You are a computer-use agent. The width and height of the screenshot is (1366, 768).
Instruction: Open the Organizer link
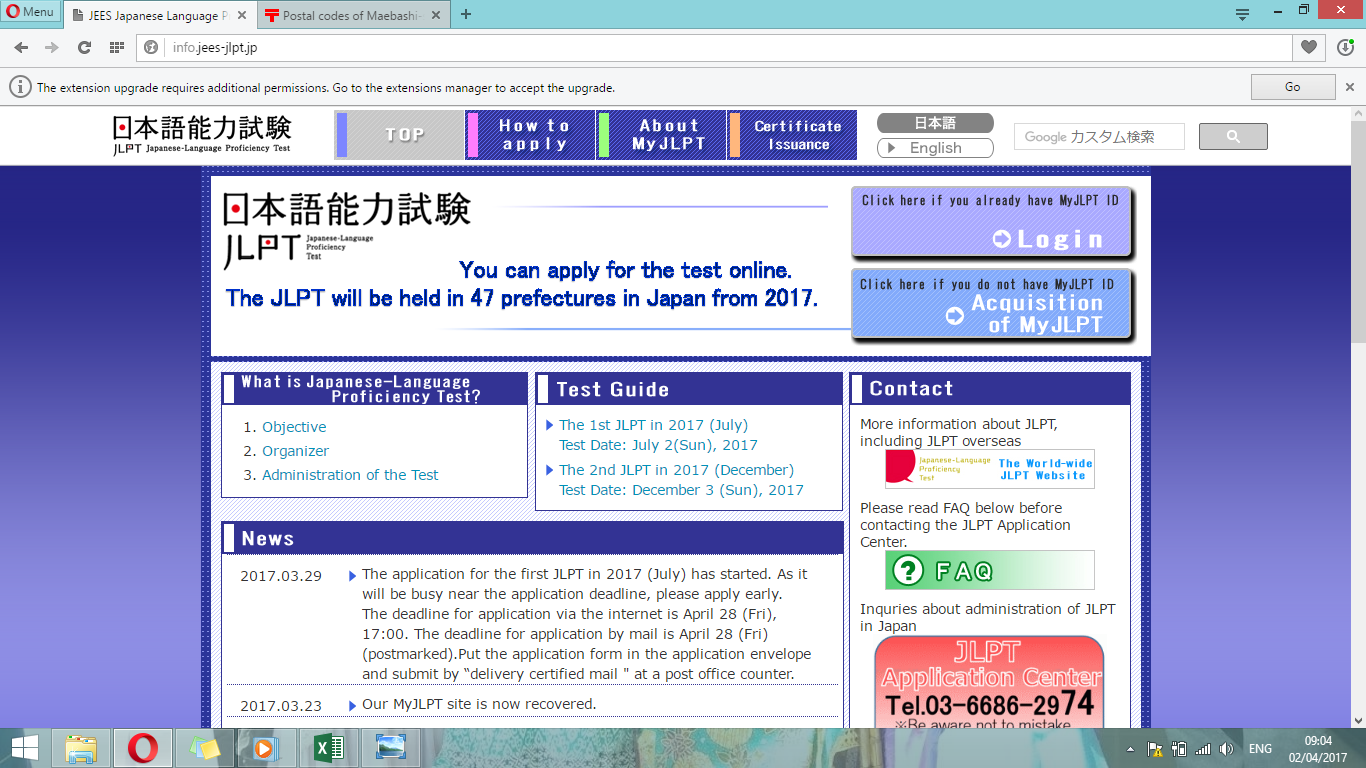[x=296, y=451]
